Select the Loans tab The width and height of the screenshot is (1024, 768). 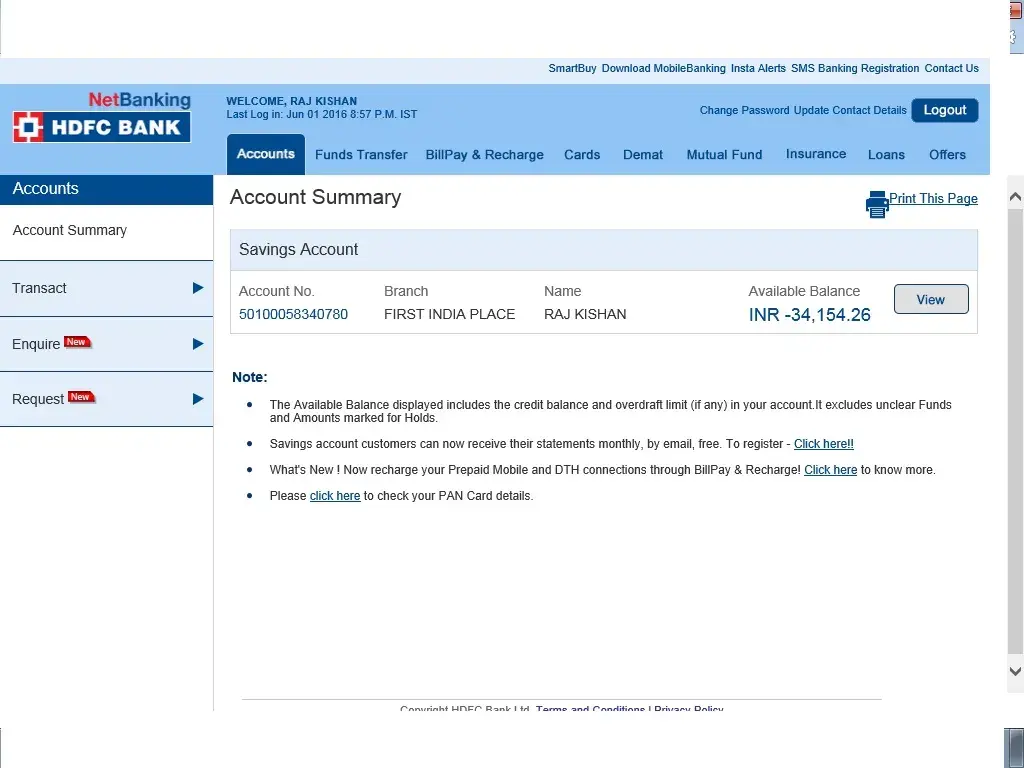click(886, 155)
